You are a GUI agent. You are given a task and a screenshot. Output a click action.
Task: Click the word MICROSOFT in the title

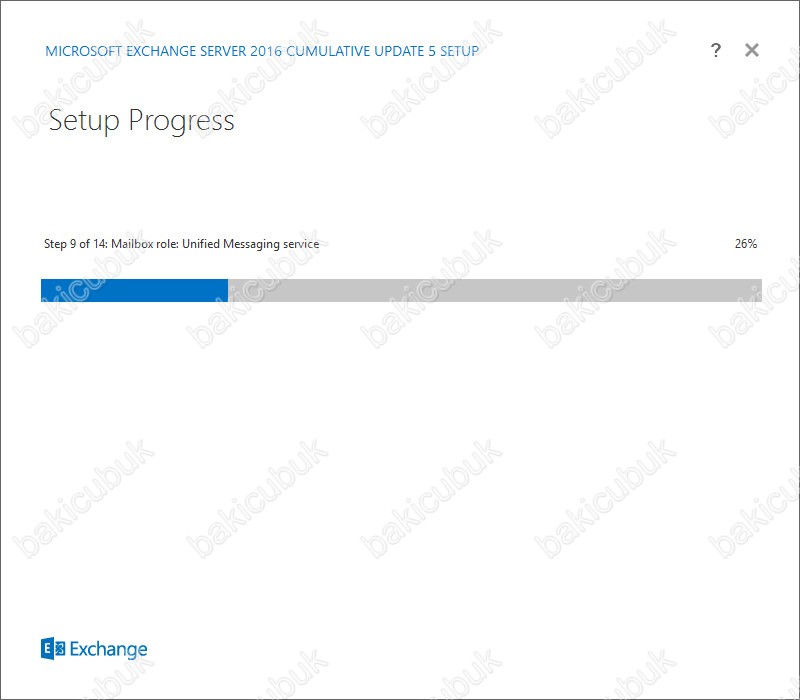tap(84, 51)
